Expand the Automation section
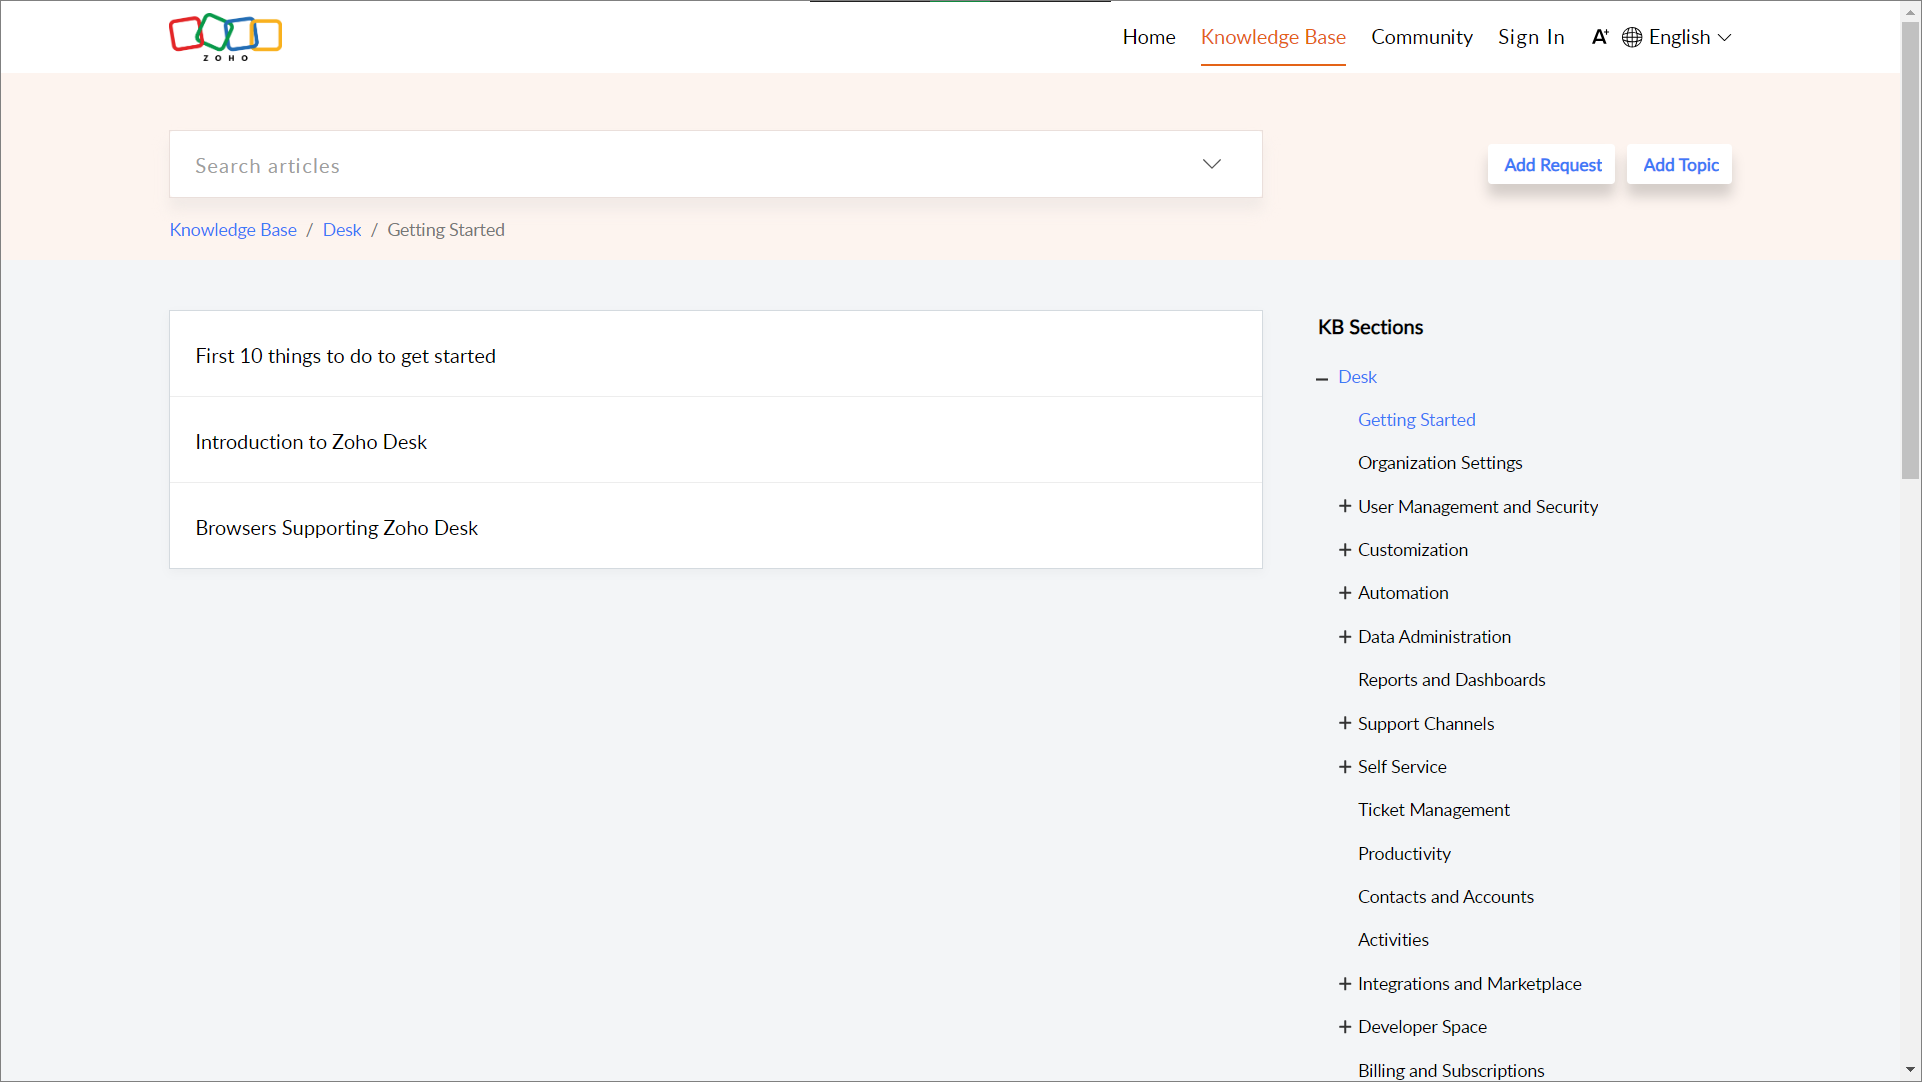 1345,593
